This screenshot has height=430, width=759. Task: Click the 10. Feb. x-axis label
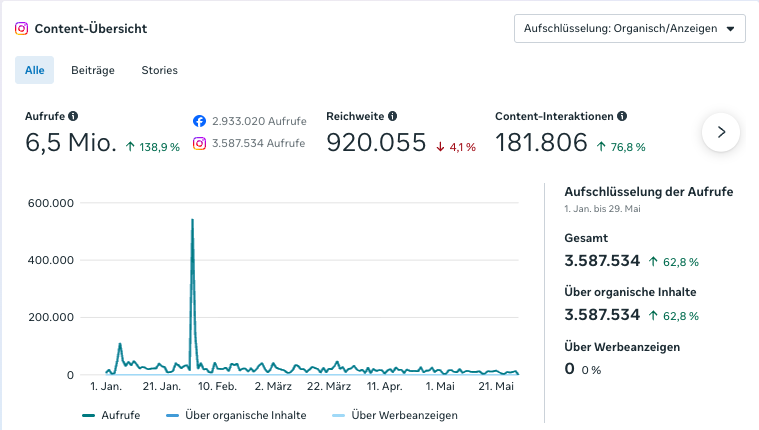tap(217, 386)
